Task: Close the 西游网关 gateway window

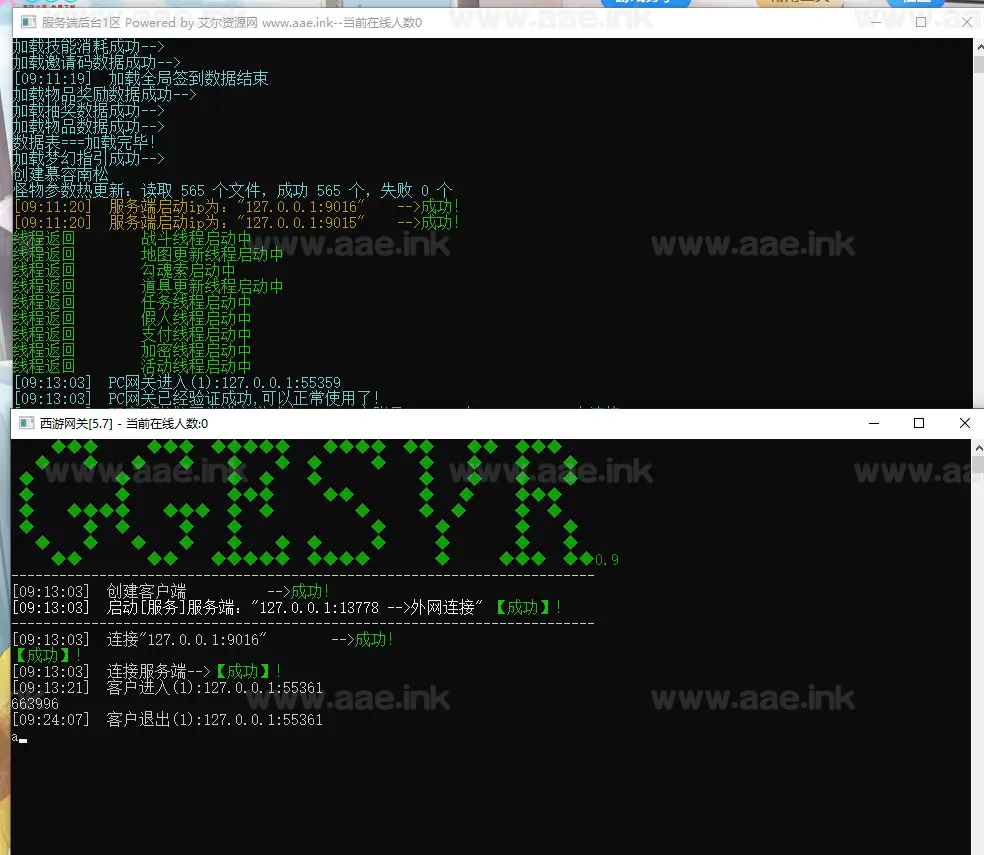Action: click(965, 424)
